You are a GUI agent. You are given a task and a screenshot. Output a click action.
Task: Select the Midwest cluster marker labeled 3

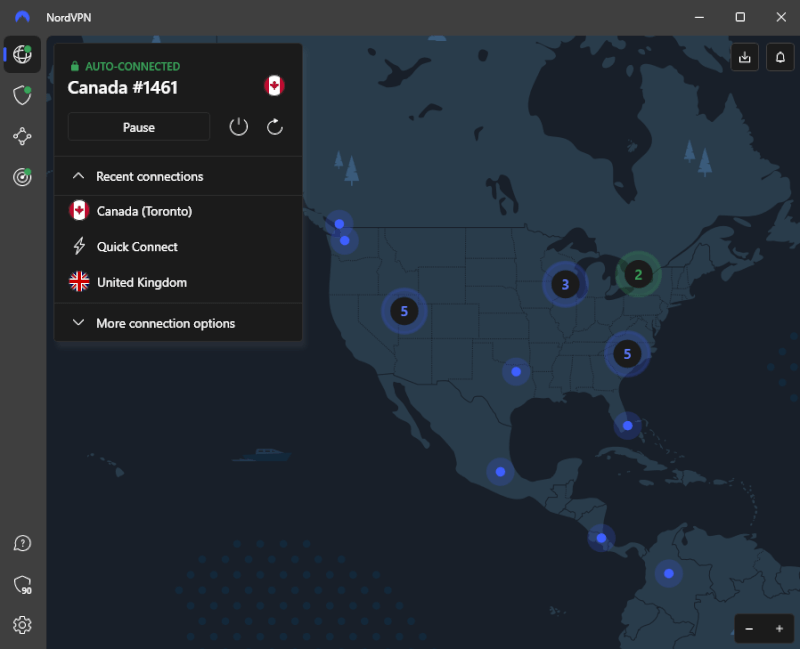pos(565,284)
